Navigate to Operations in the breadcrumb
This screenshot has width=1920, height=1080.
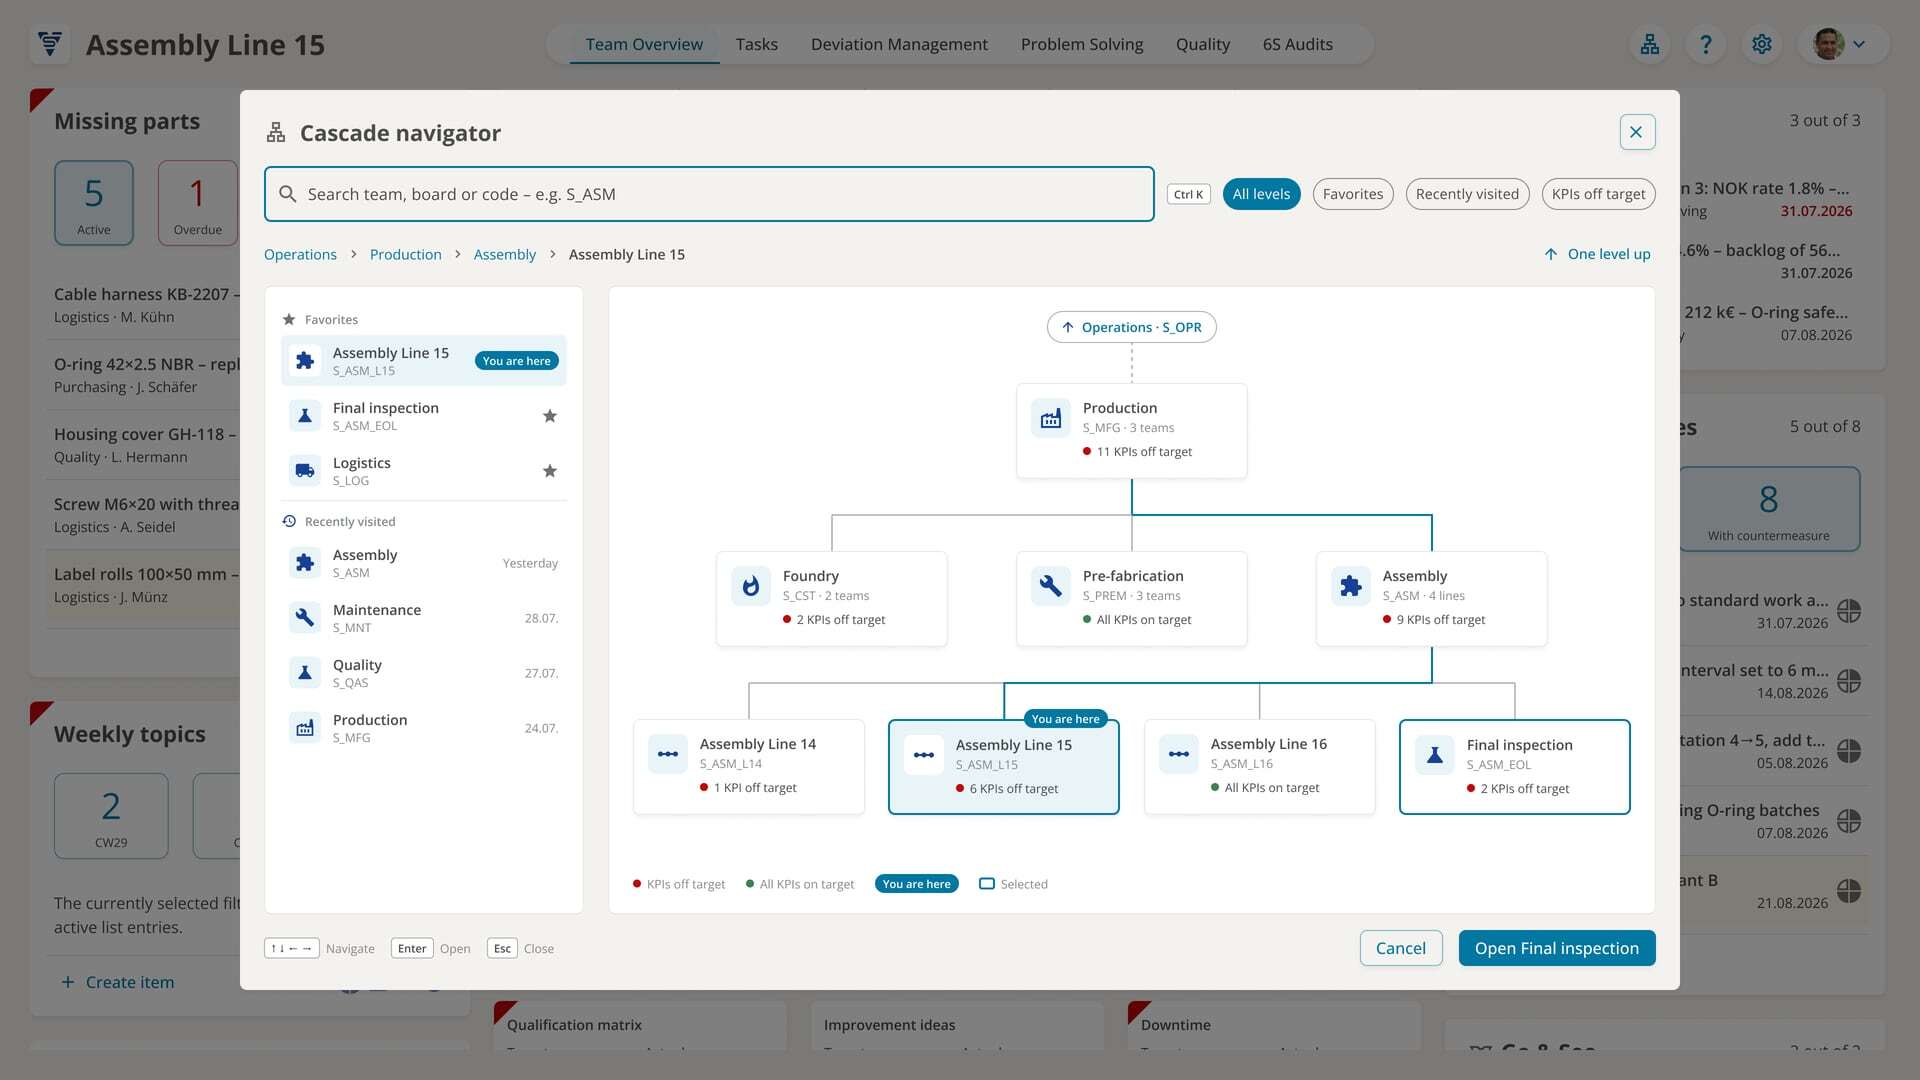pyautogui.click(x=300, y=254)
